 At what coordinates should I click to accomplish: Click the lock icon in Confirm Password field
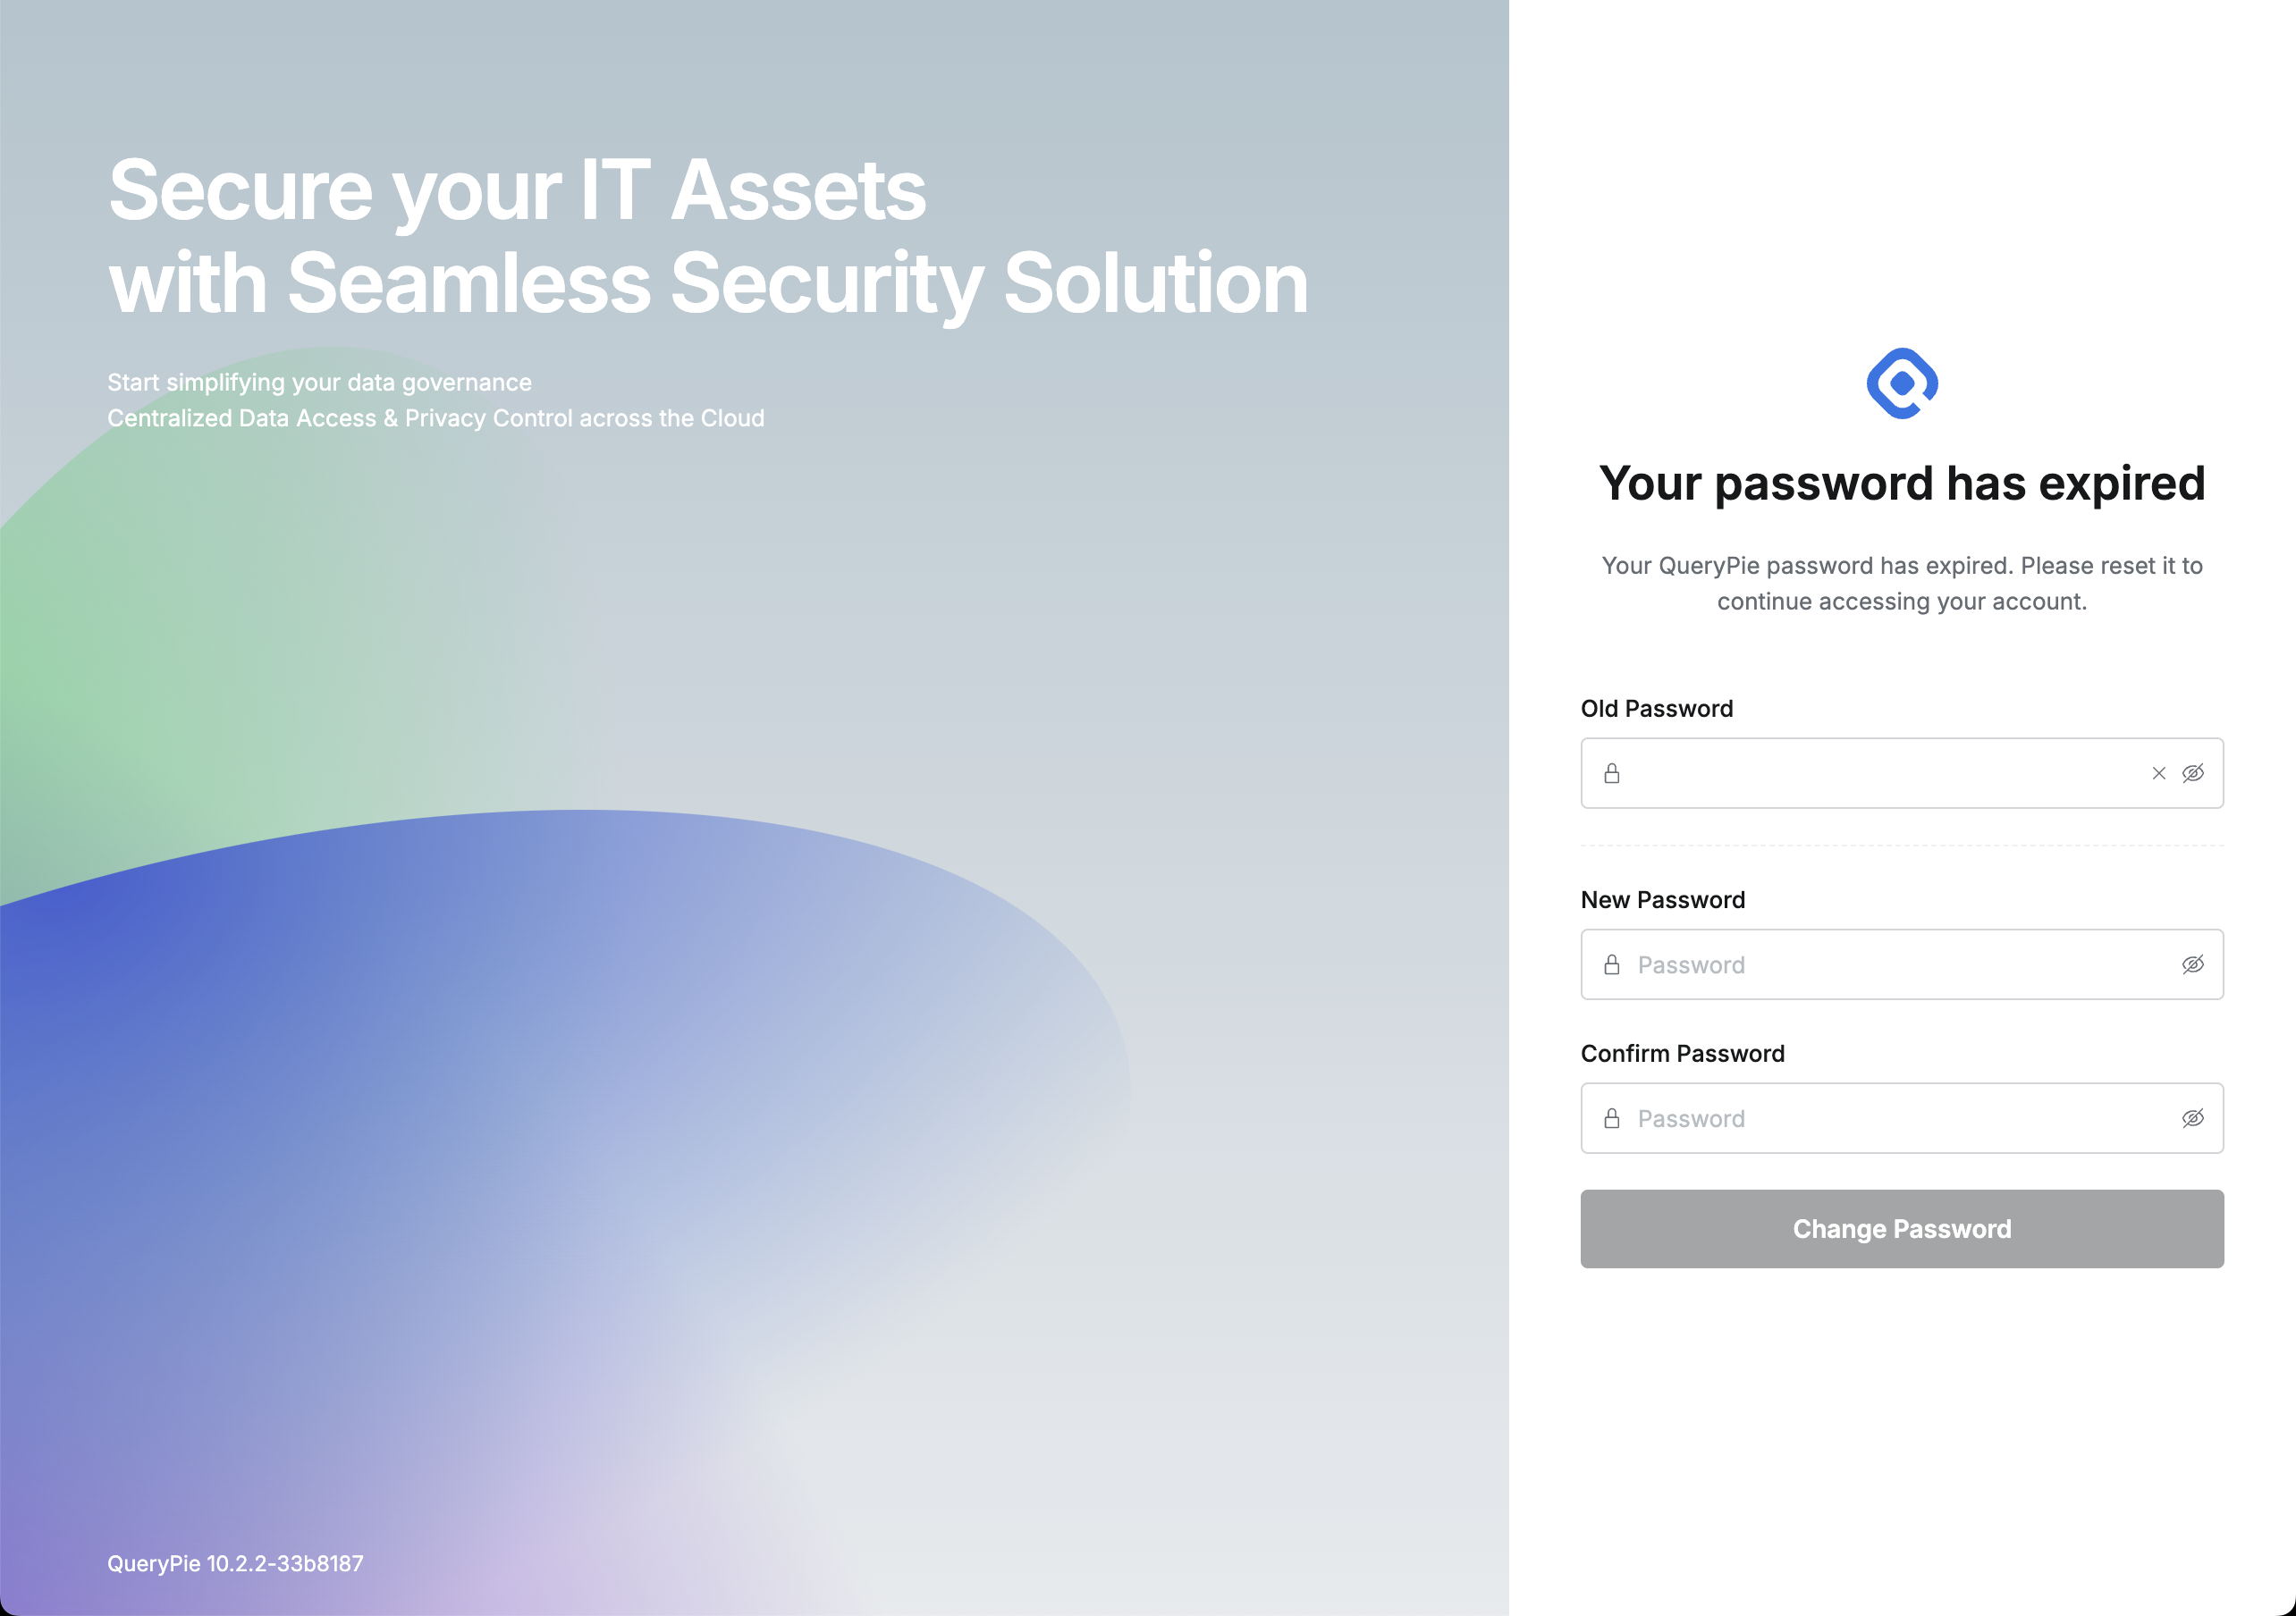pyautogui.click(x=1611, y=1118)
